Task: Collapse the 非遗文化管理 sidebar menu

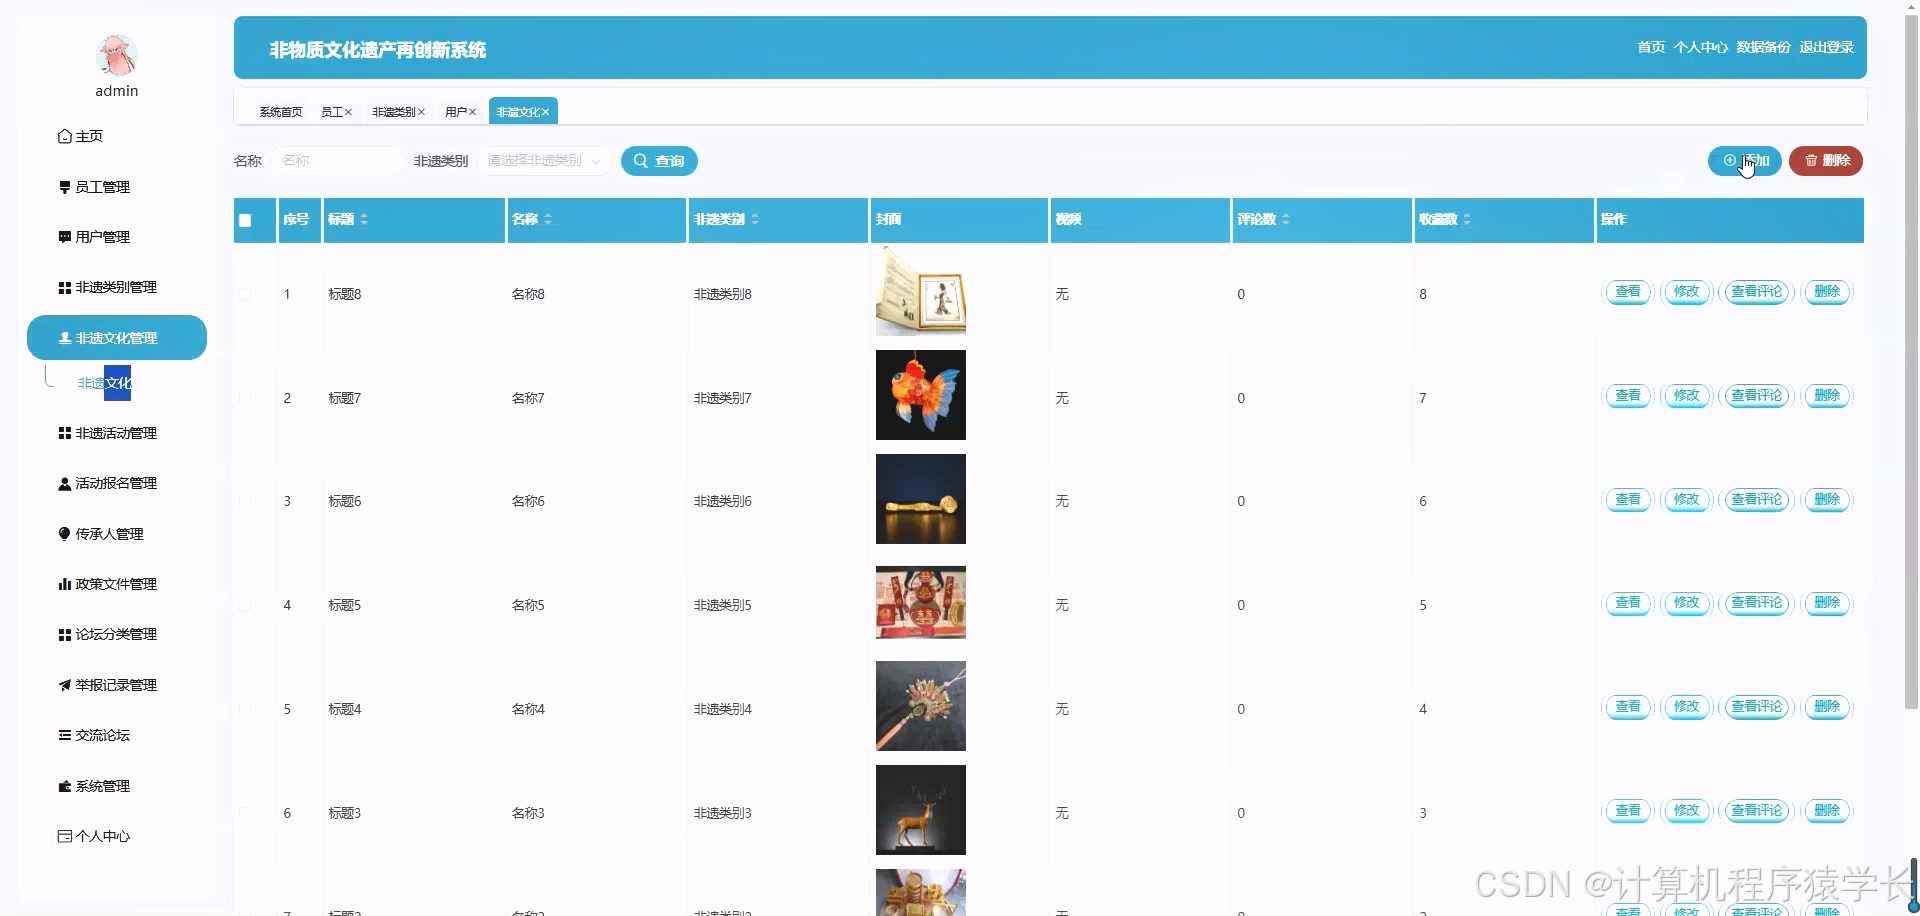Action: (x=117, y=338)
